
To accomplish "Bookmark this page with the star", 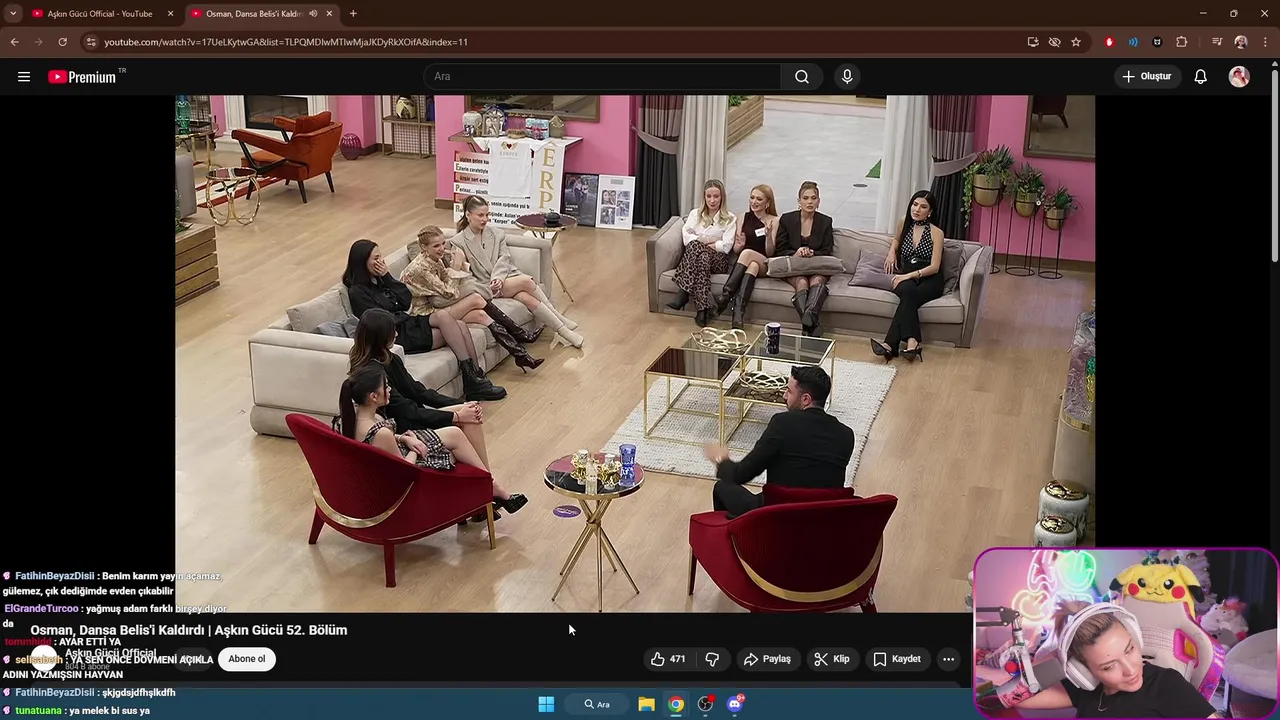I will click(1076, 42).
